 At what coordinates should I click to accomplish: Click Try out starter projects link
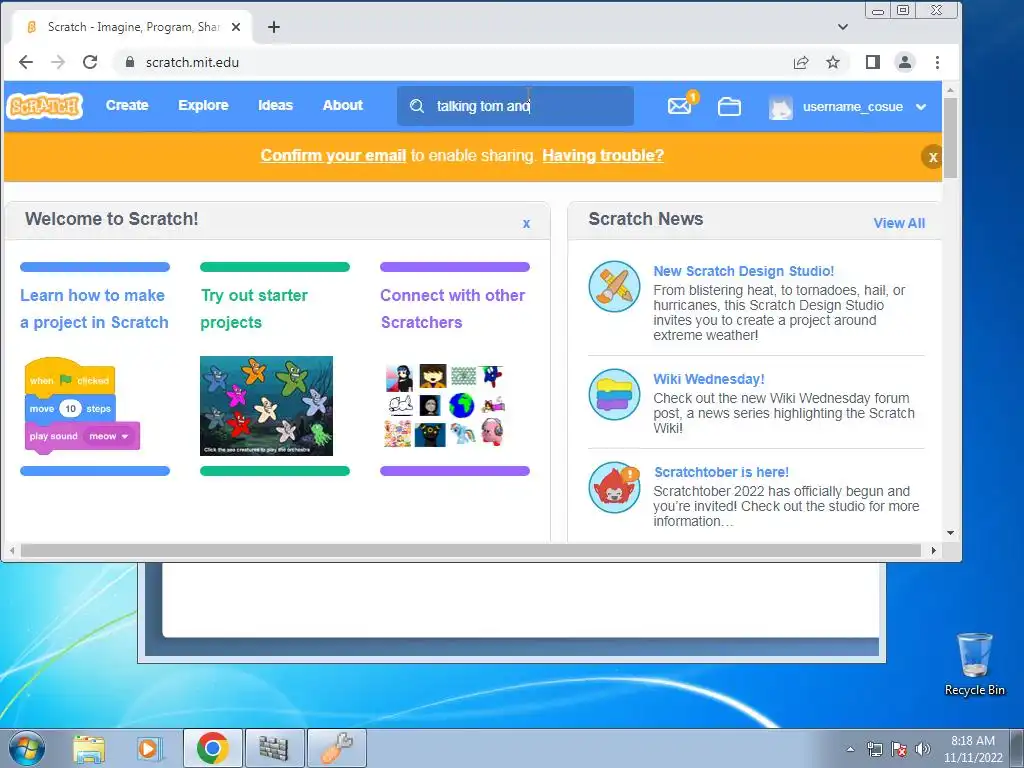[253, 309]
